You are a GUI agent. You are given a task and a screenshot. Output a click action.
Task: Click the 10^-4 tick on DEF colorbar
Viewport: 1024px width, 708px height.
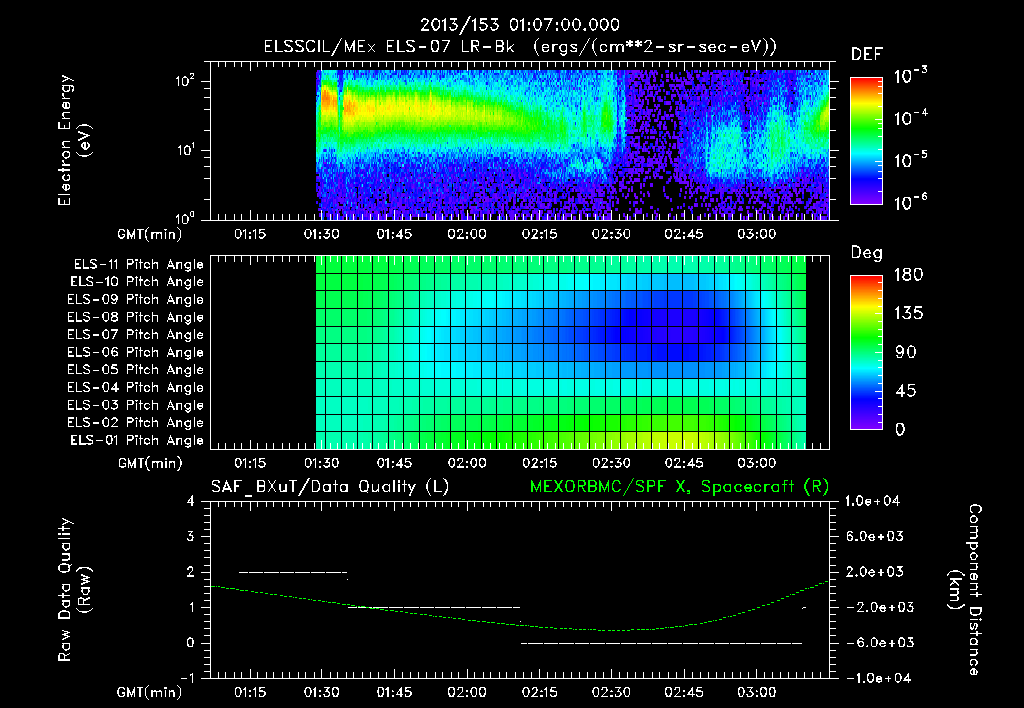point(910,118)
